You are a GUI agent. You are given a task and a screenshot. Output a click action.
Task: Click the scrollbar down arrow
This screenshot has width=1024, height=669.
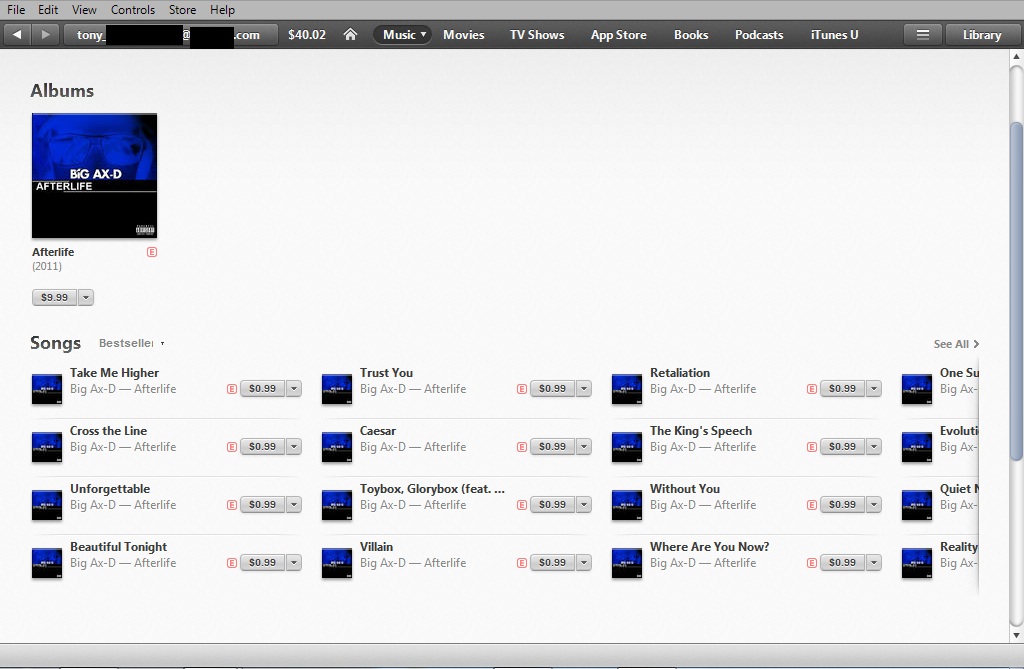tap(1016, 634)
